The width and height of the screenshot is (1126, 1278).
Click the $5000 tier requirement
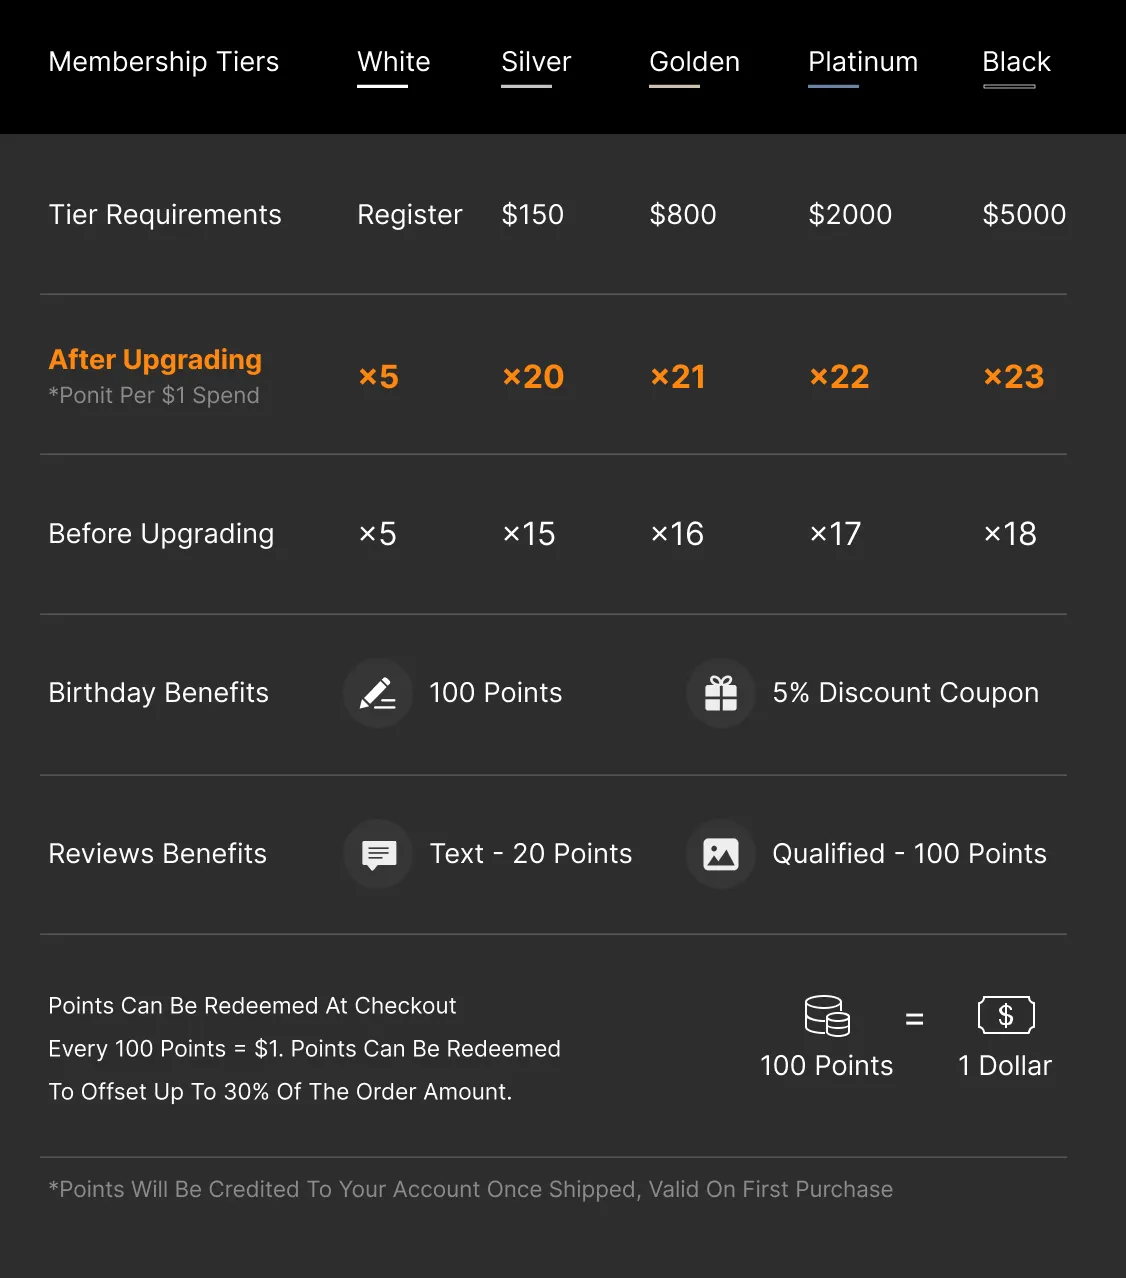click(x=1024, y=215)
